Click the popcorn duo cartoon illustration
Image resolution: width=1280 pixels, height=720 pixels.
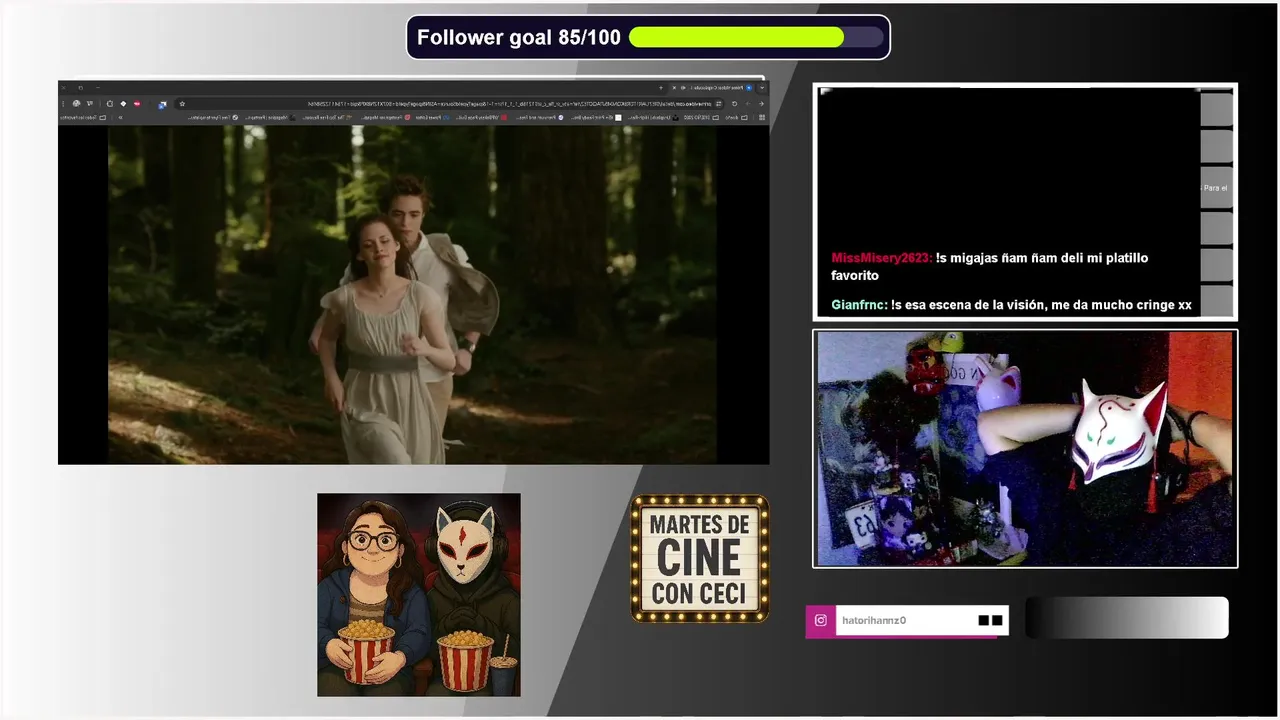click(x=419, y=595)
